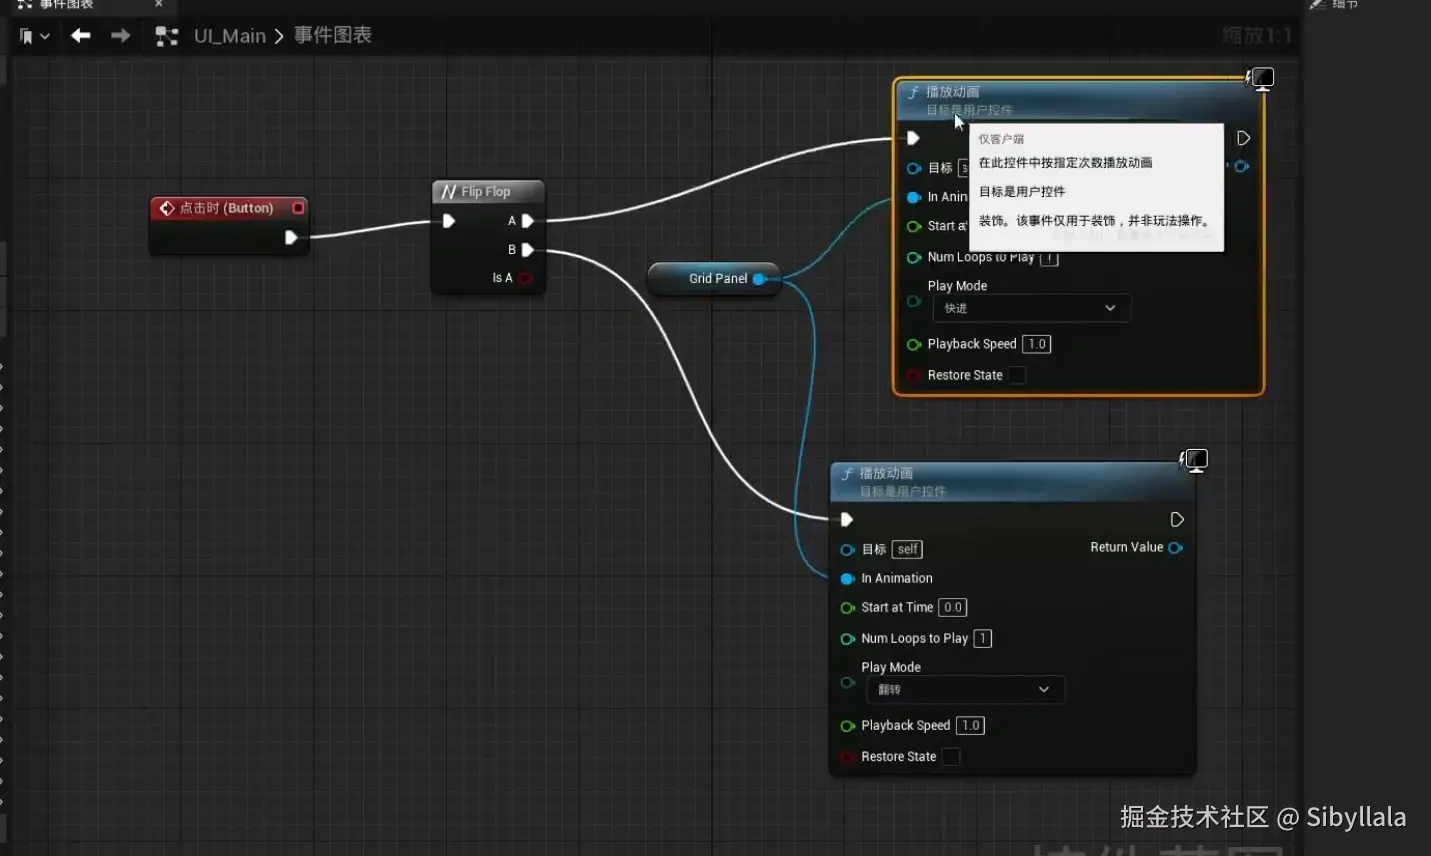This screenshot has height=856, width=1431.
Task: Click the upper 播放动画 exec input pin
Action: [x=913, y=138]
